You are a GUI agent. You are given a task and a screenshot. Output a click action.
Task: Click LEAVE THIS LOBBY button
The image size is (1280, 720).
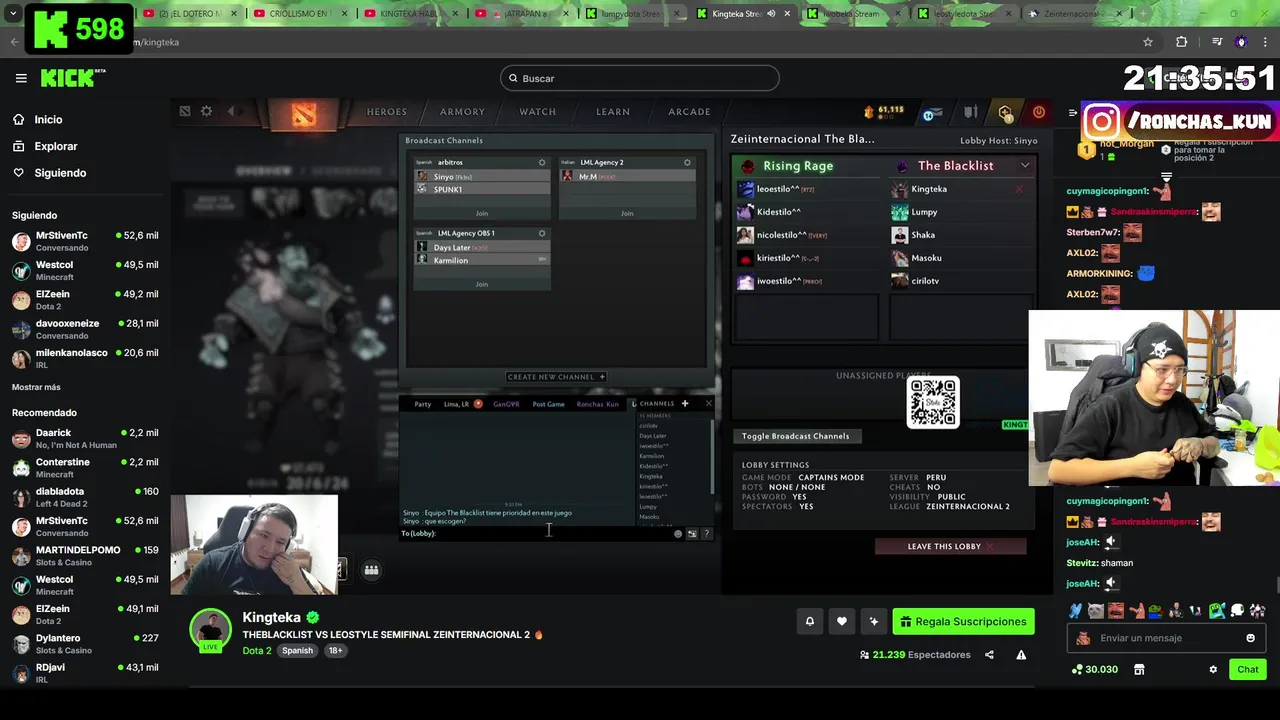pyautogui.click(x=950, y=546)
